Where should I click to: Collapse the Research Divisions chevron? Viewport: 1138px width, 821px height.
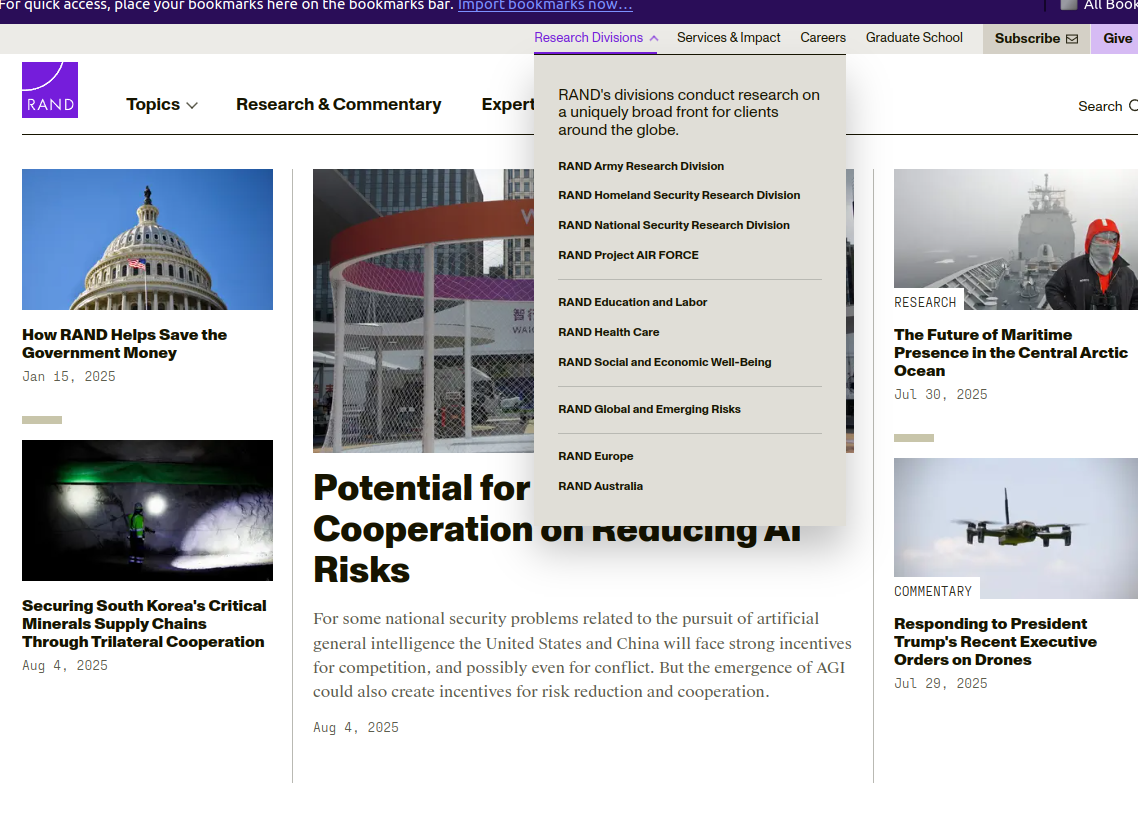pos(654,38)
